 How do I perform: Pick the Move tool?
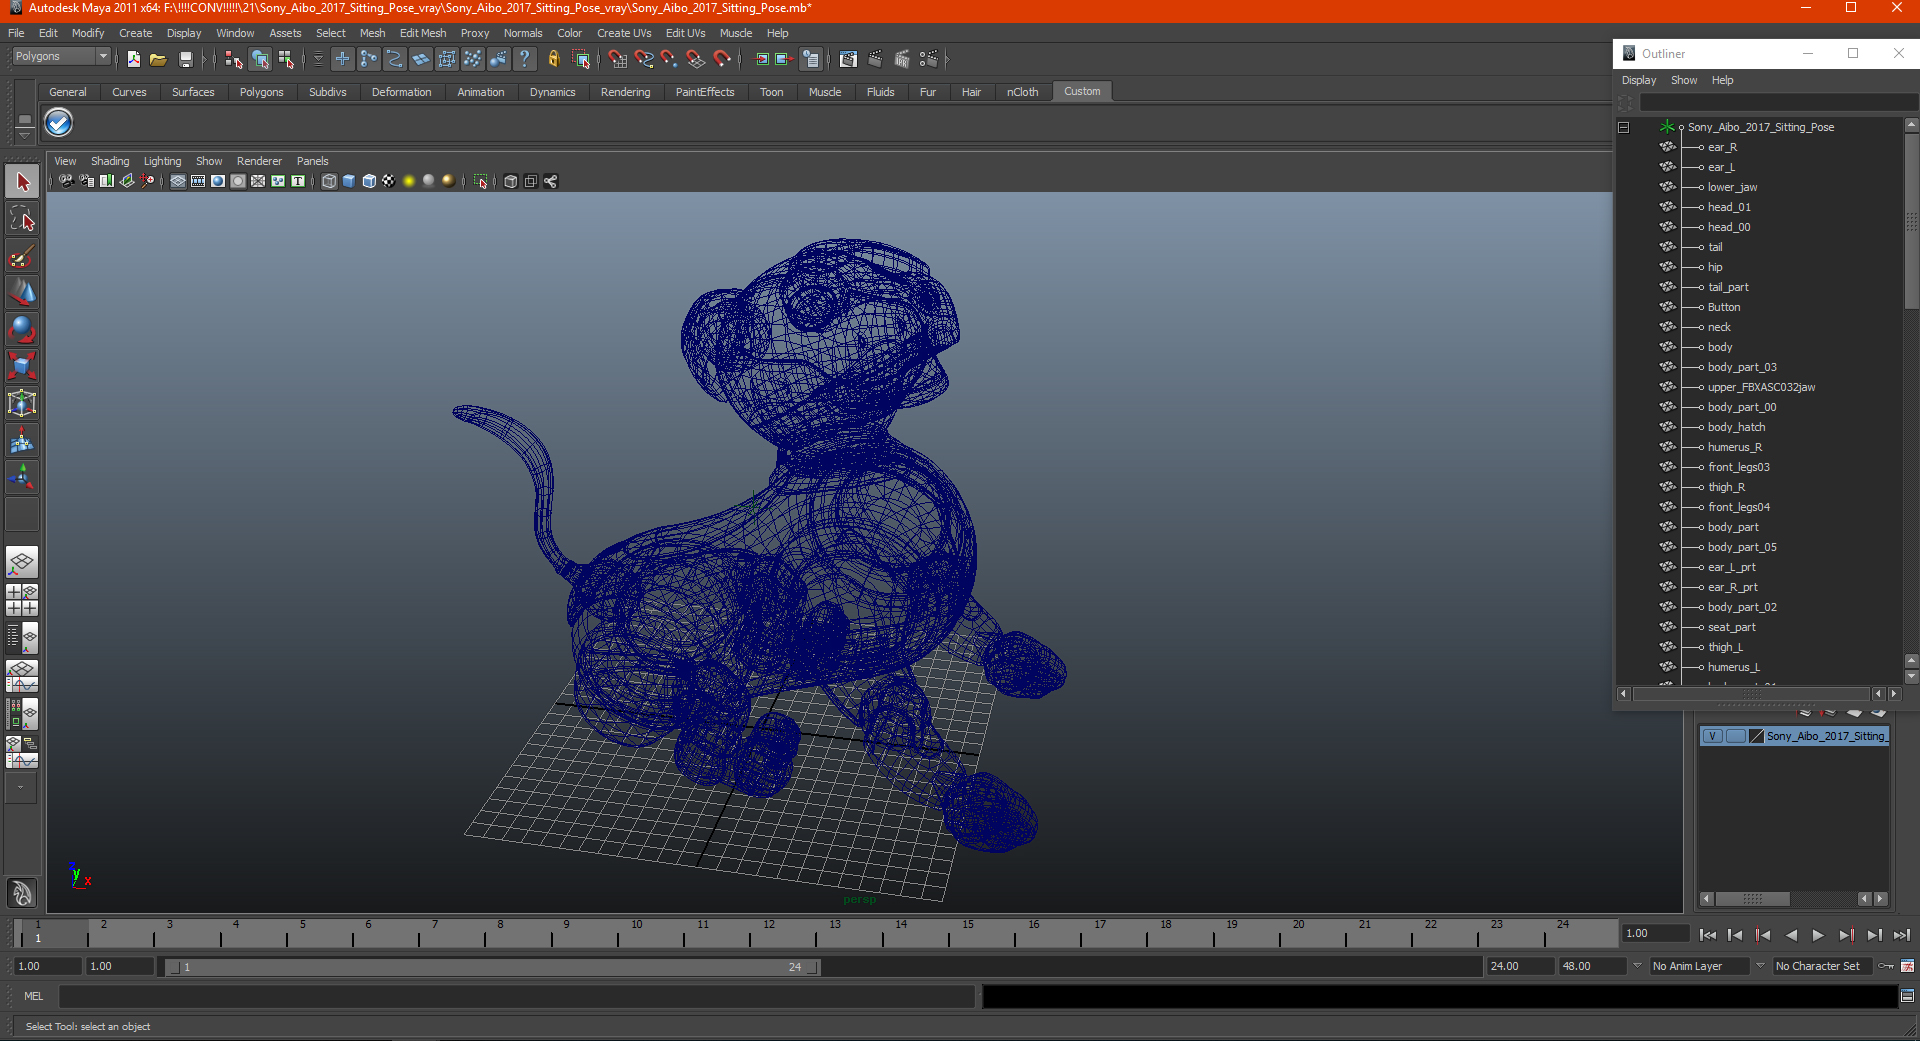pyautogui.click(x=22, y=293)
